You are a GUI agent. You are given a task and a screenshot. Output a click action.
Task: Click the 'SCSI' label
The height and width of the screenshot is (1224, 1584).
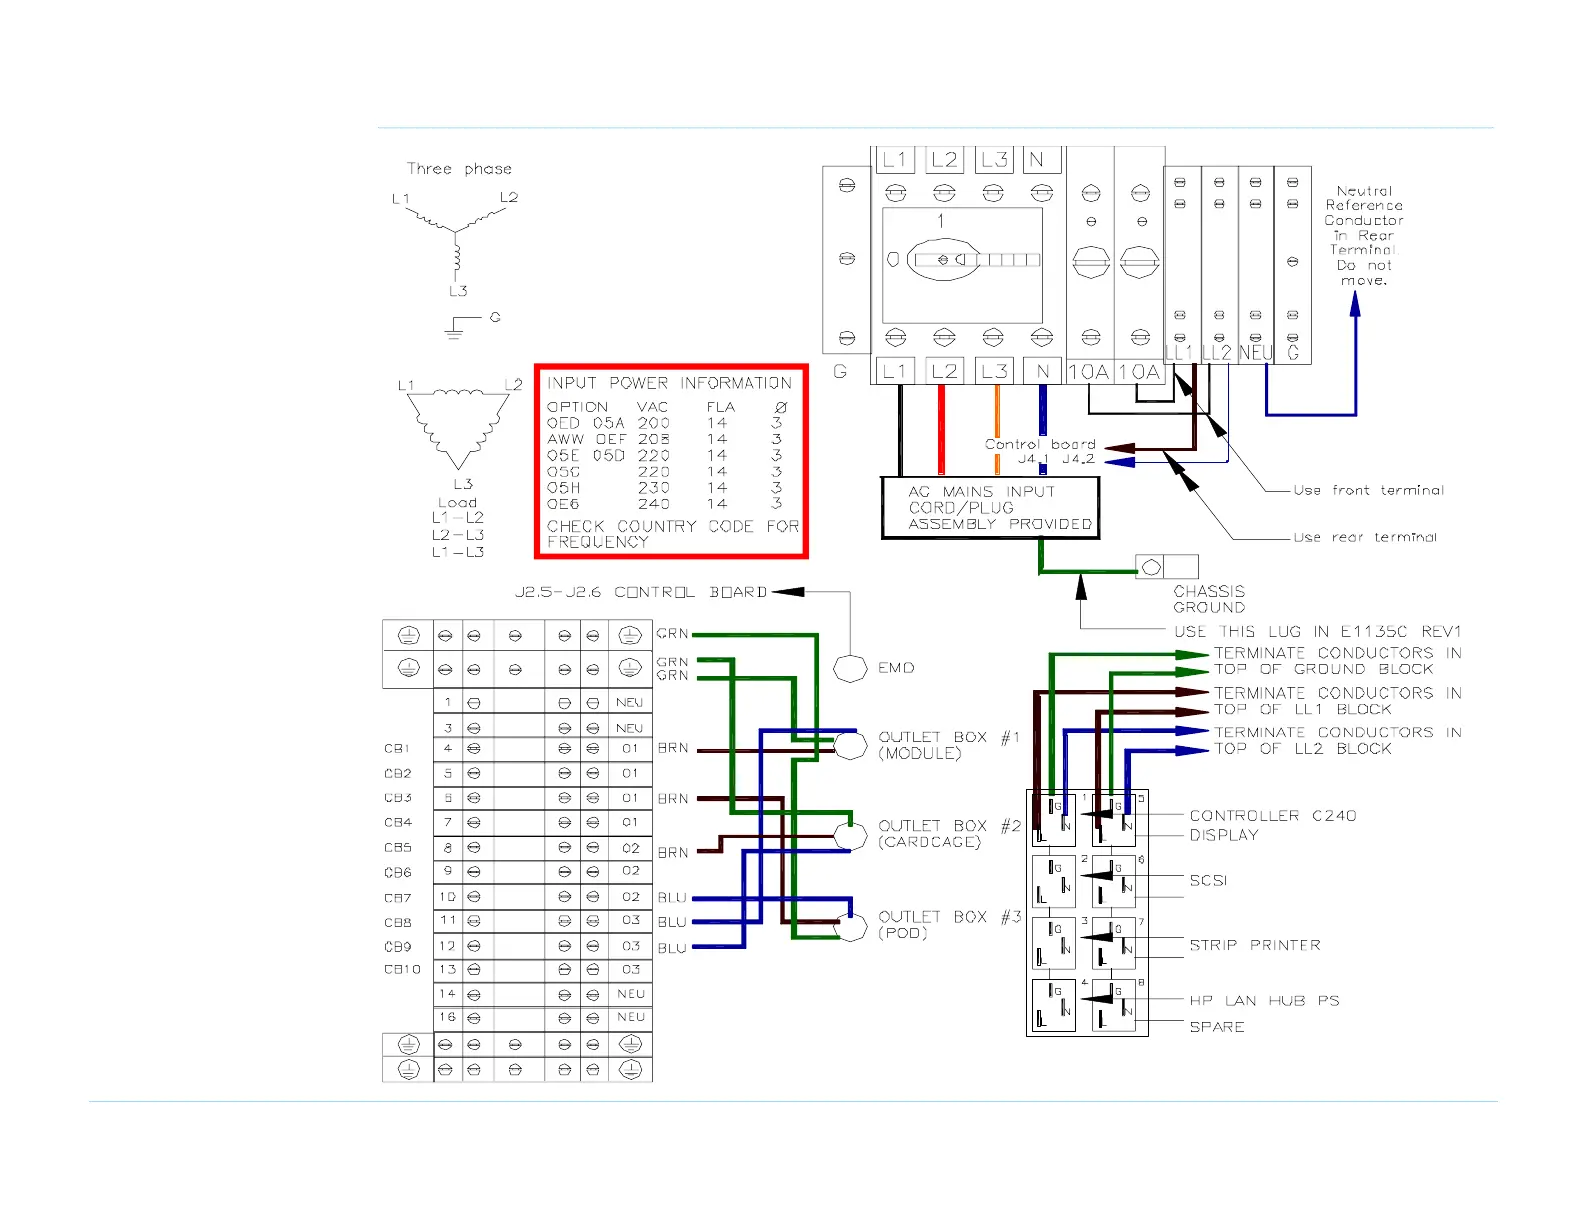pyautogui.click(x=1208, y=880)
